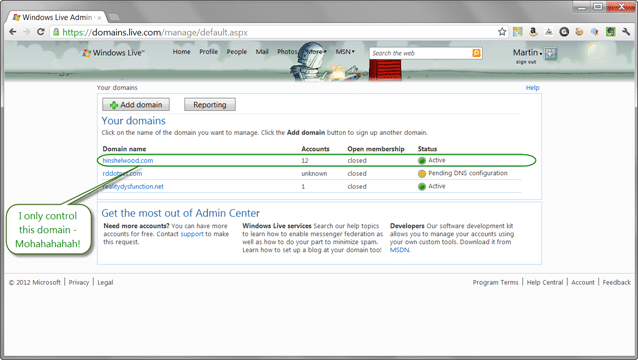The image size is (638, 360).
Task: Open the Account footer link
Action: click(583, 282)
